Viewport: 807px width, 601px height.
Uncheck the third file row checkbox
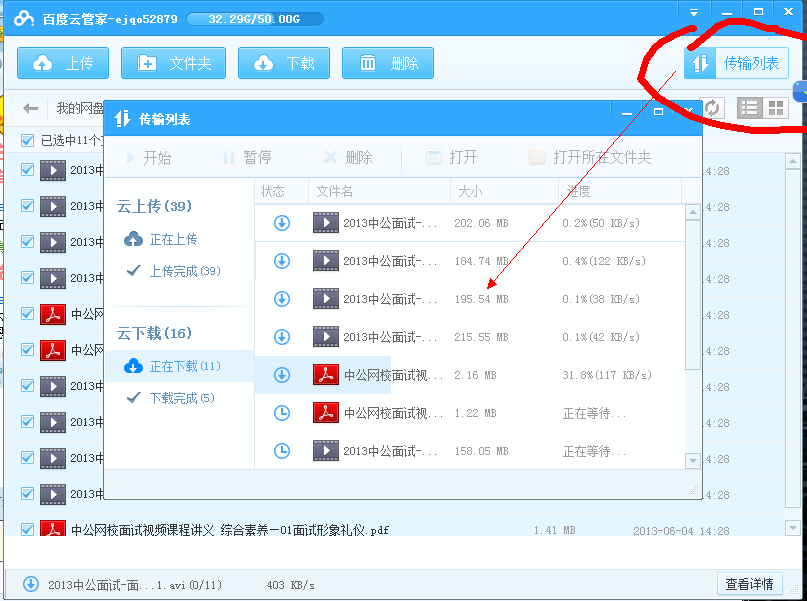tap(27, 242)
